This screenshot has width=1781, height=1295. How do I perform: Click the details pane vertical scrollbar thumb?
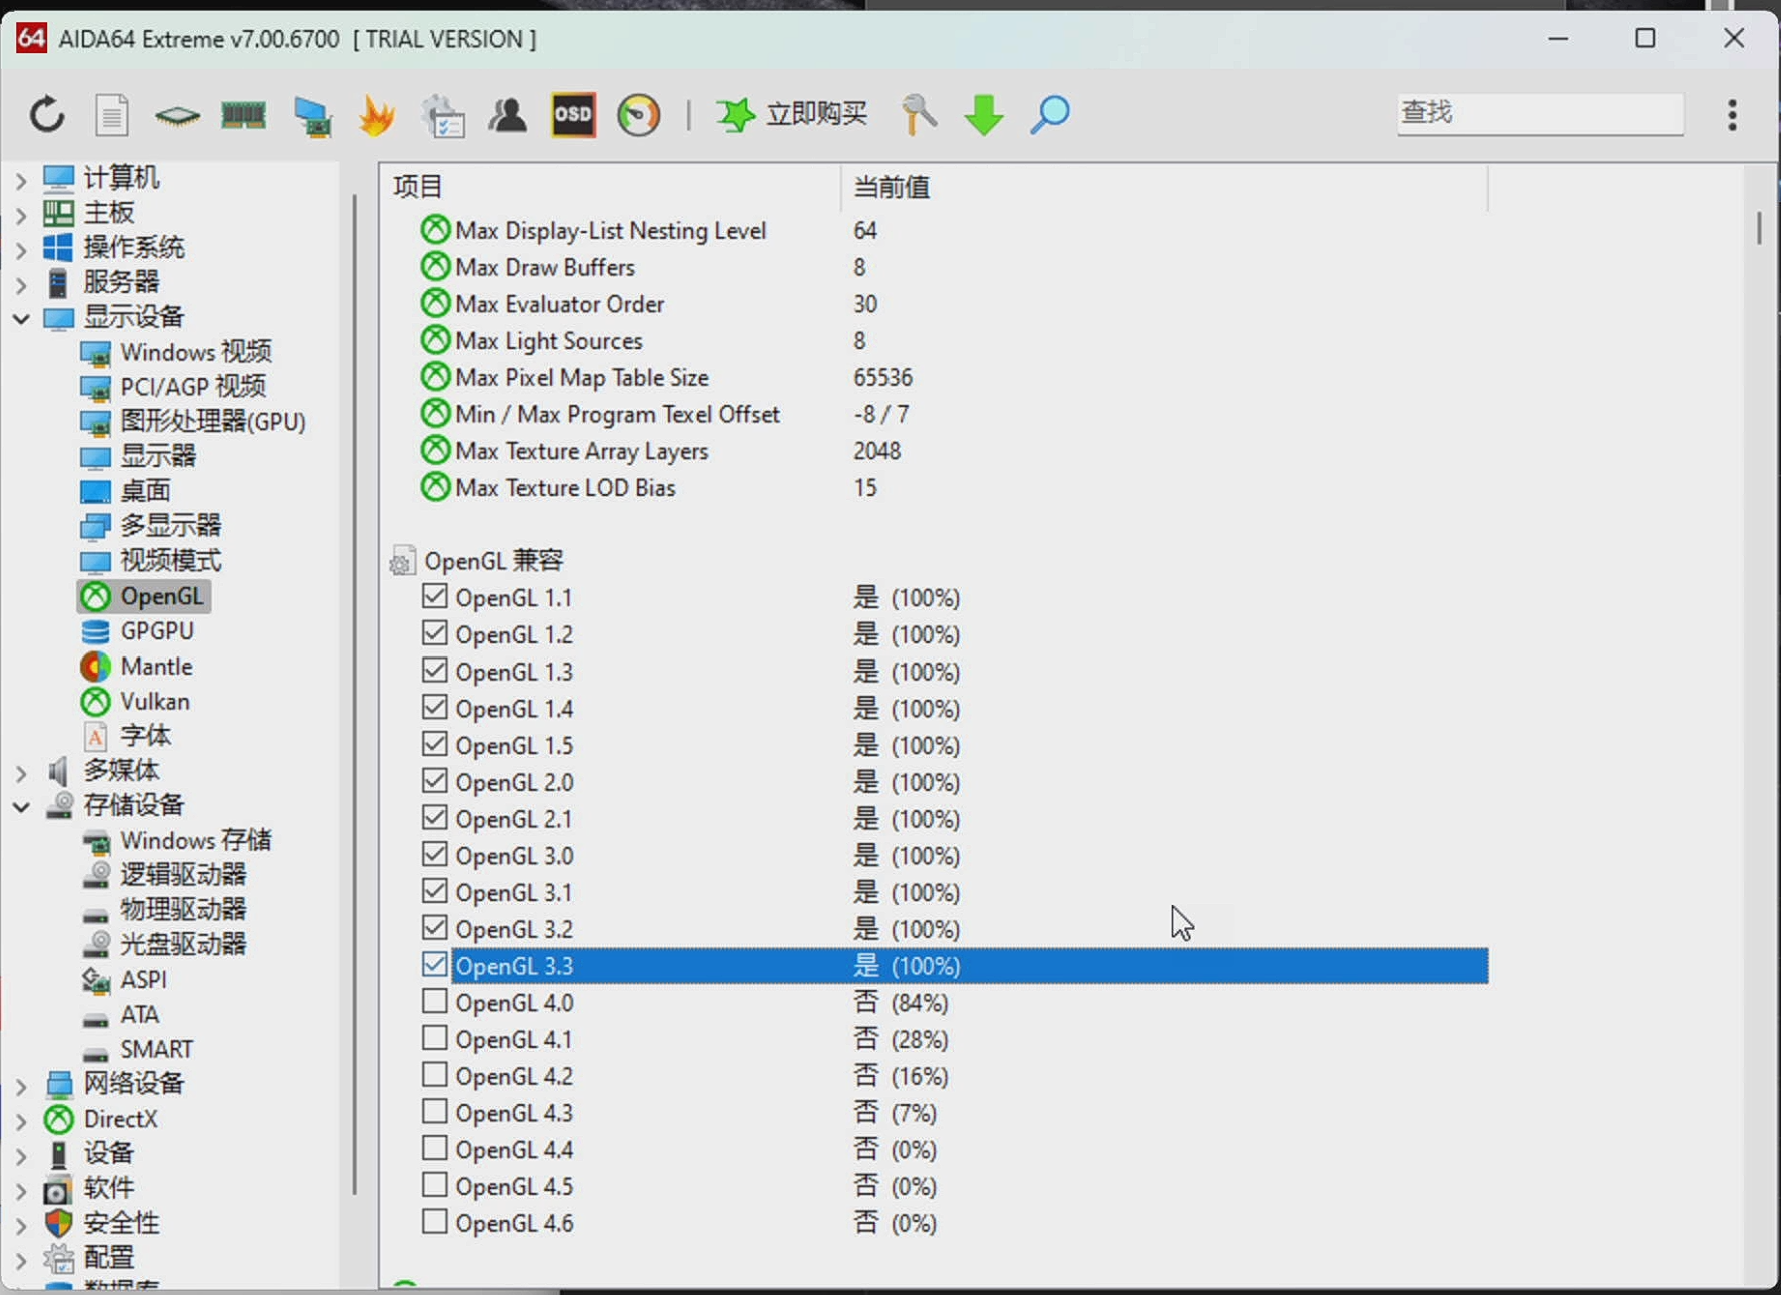click(x=1759, y=228)
